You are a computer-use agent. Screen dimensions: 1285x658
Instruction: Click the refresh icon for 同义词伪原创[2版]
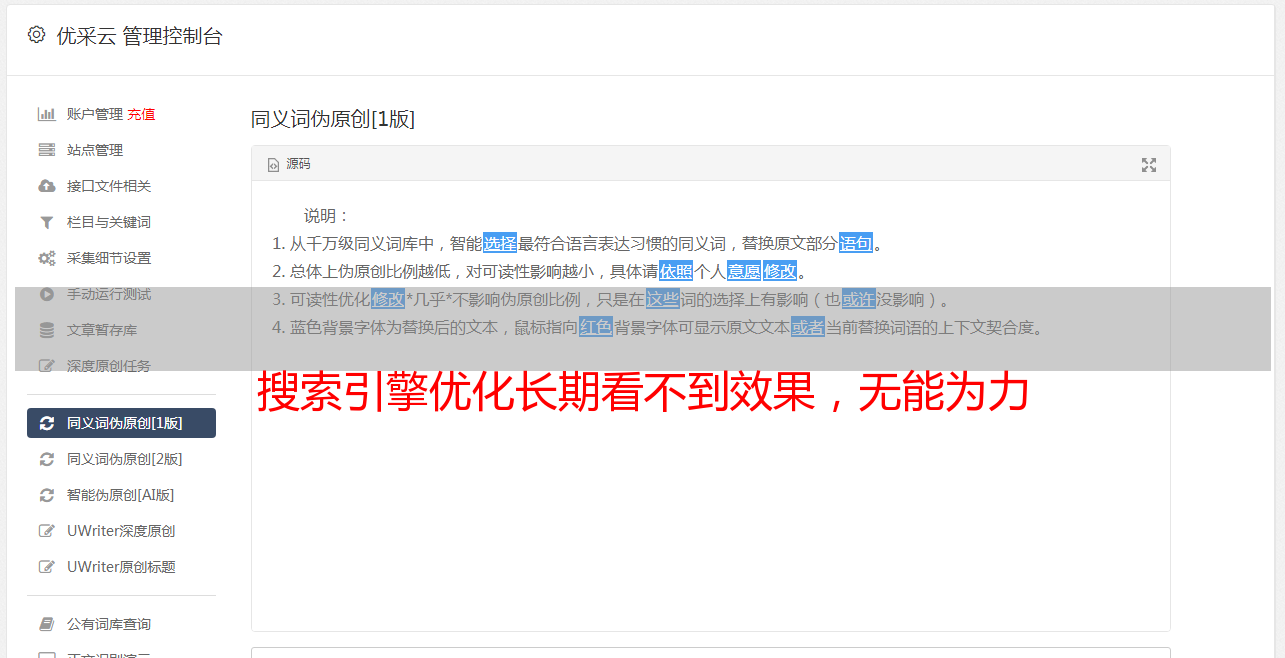[46, 459]
